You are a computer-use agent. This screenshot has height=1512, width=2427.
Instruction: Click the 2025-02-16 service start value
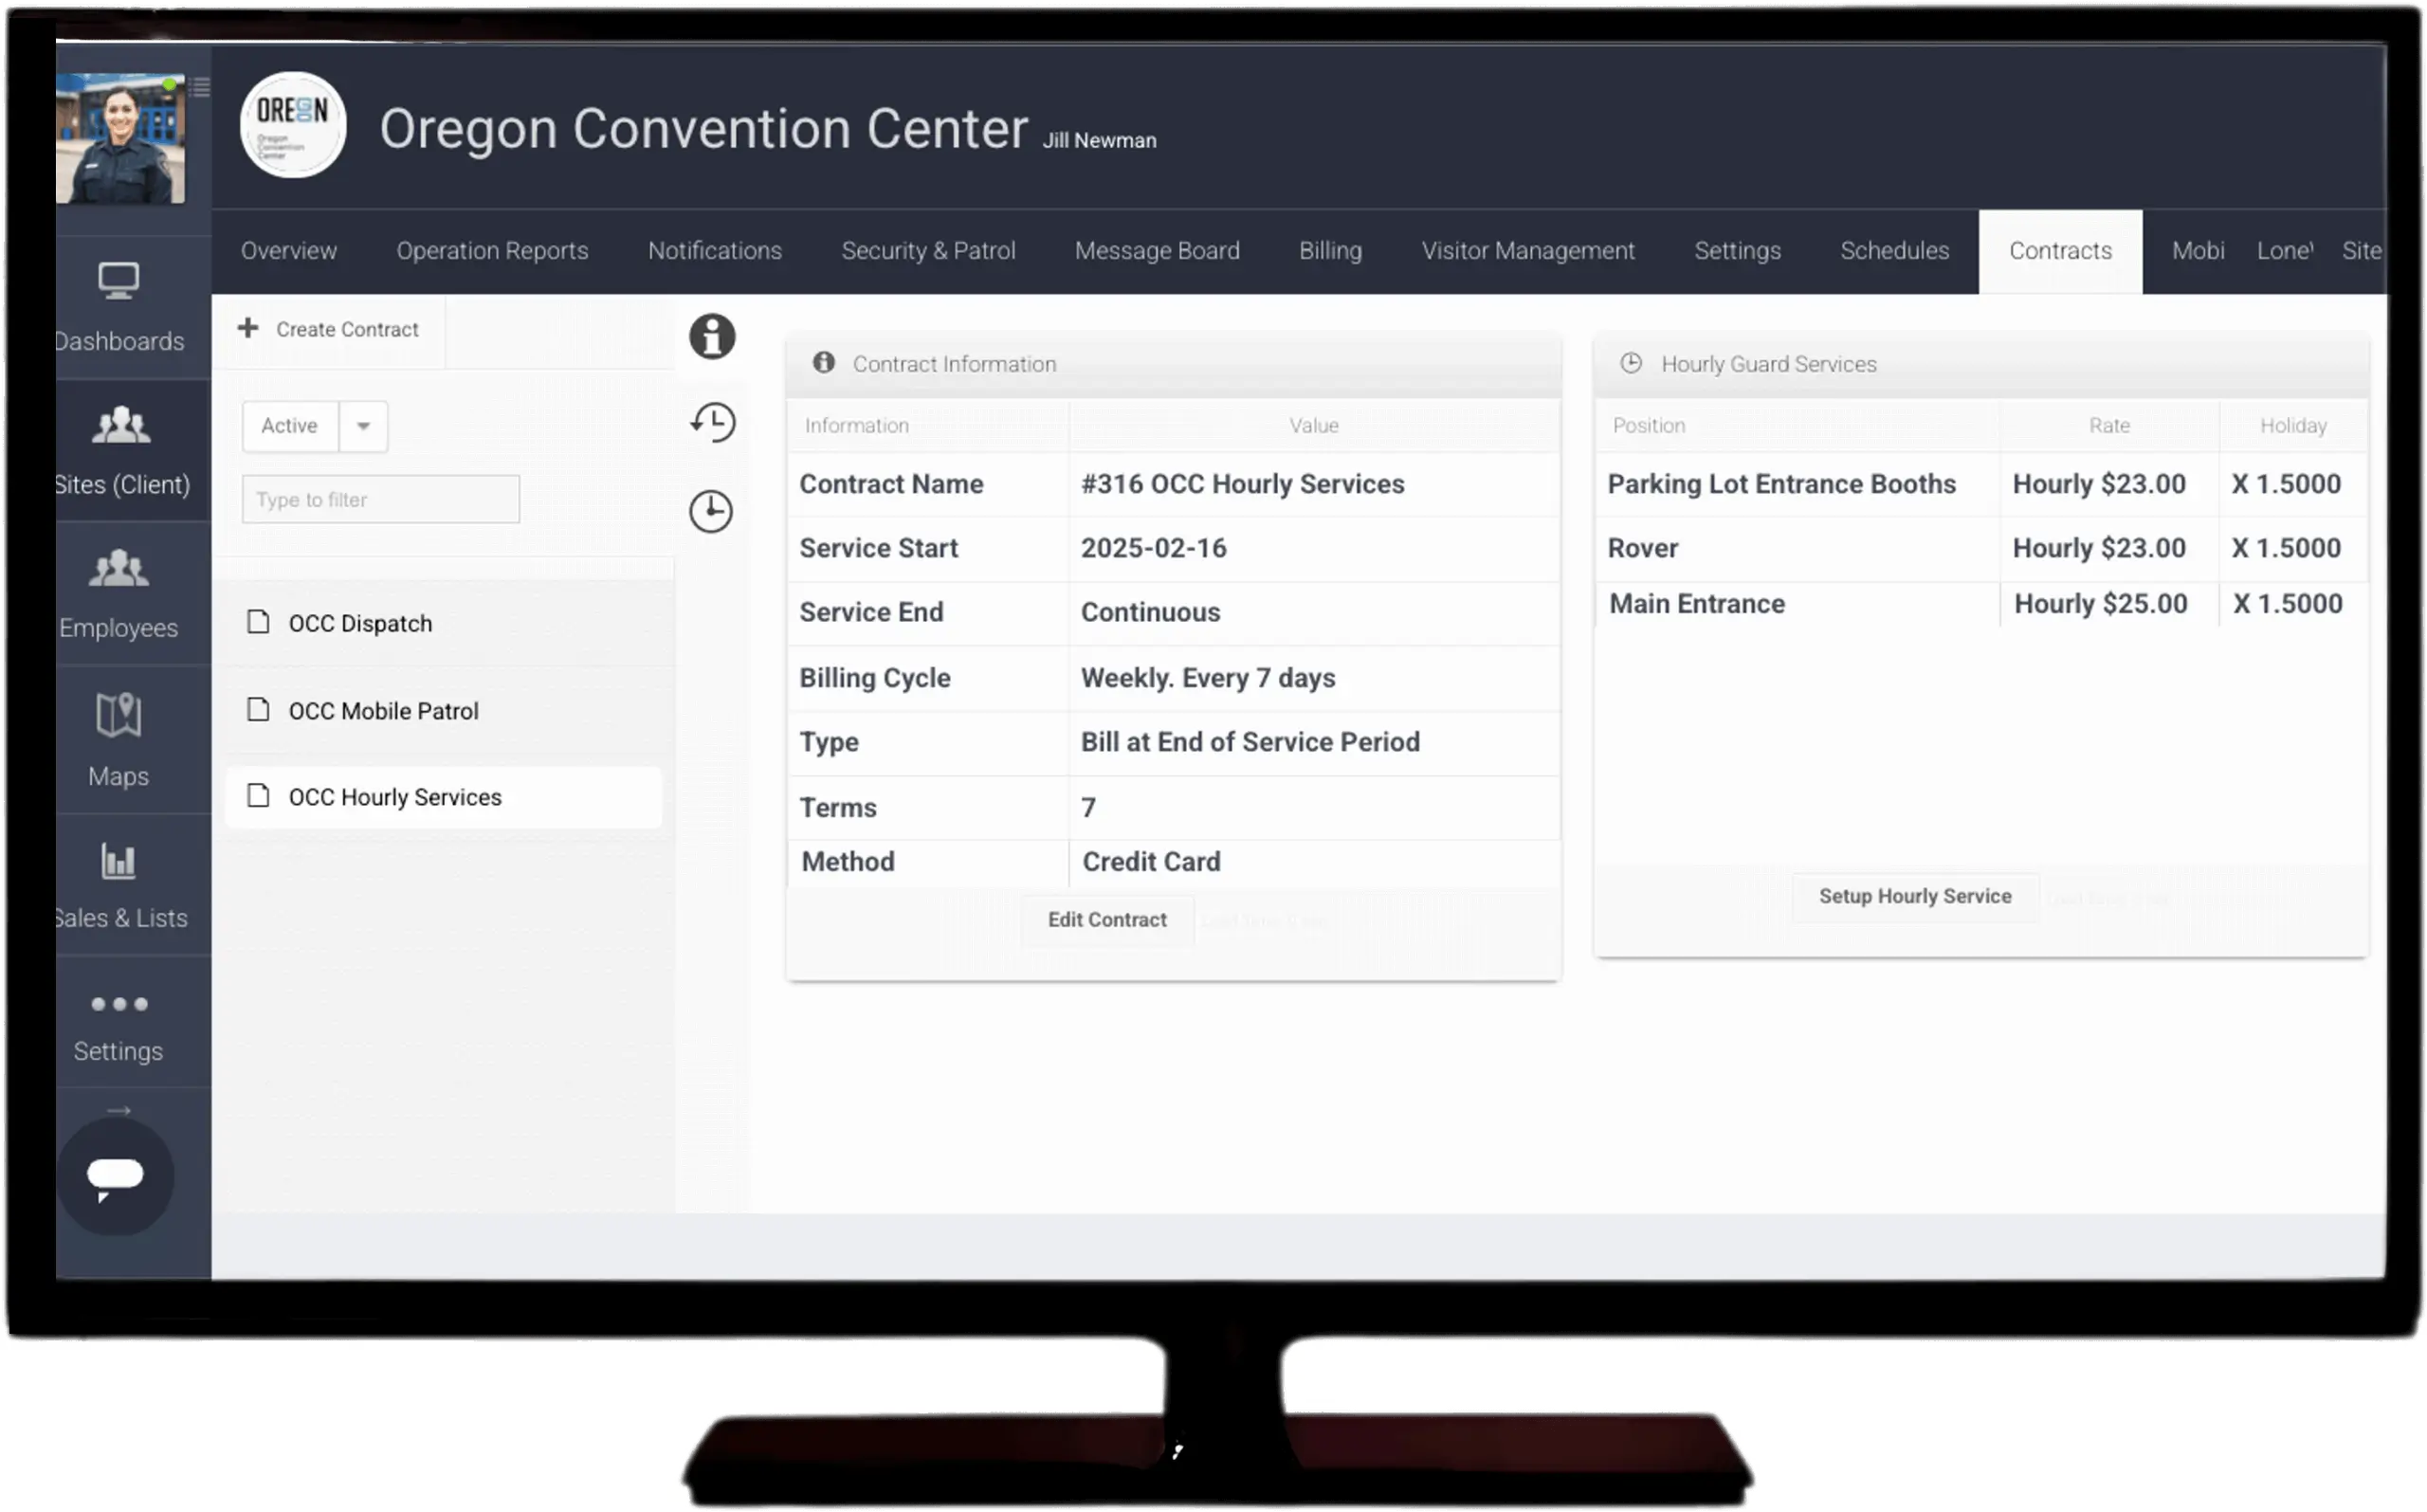(x=1153, y=548)
